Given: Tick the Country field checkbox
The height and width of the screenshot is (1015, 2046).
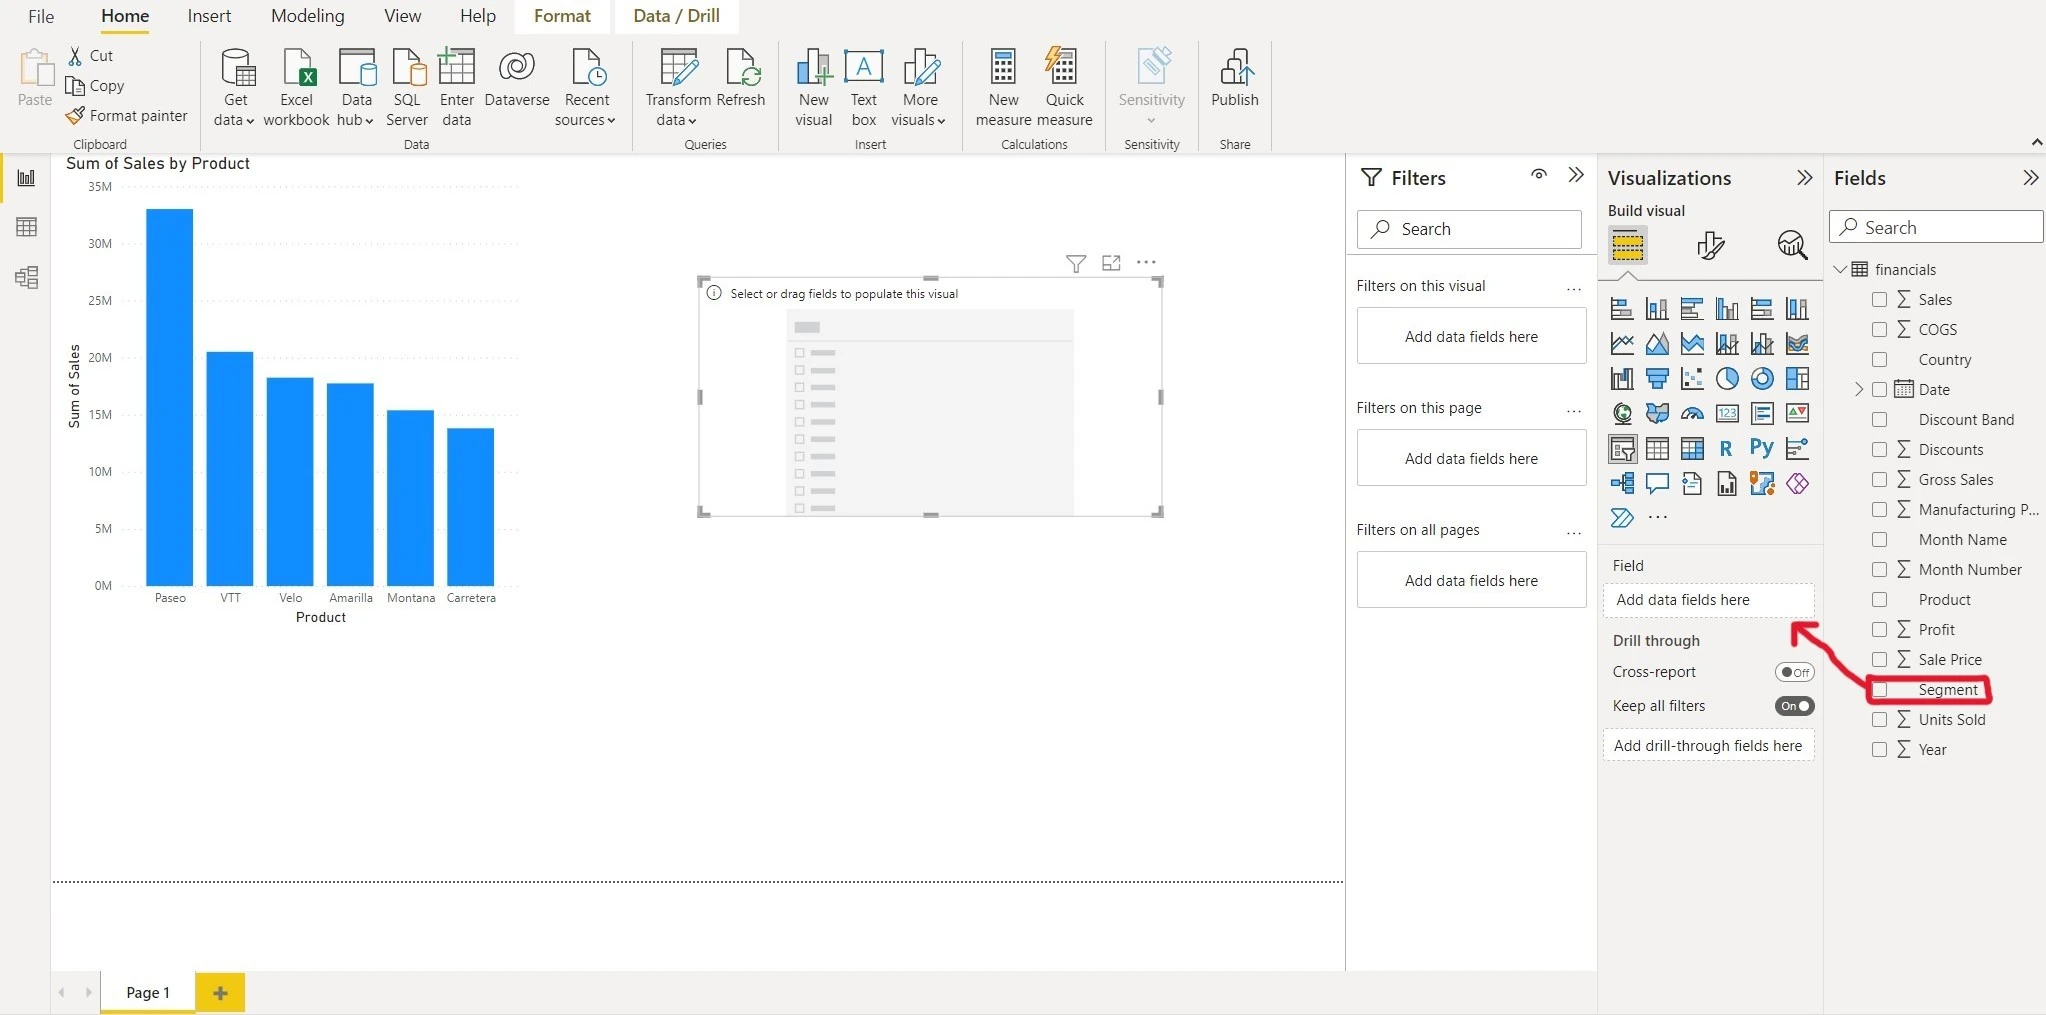Looking at the screenshot, I should click(x=1880, y=360).
